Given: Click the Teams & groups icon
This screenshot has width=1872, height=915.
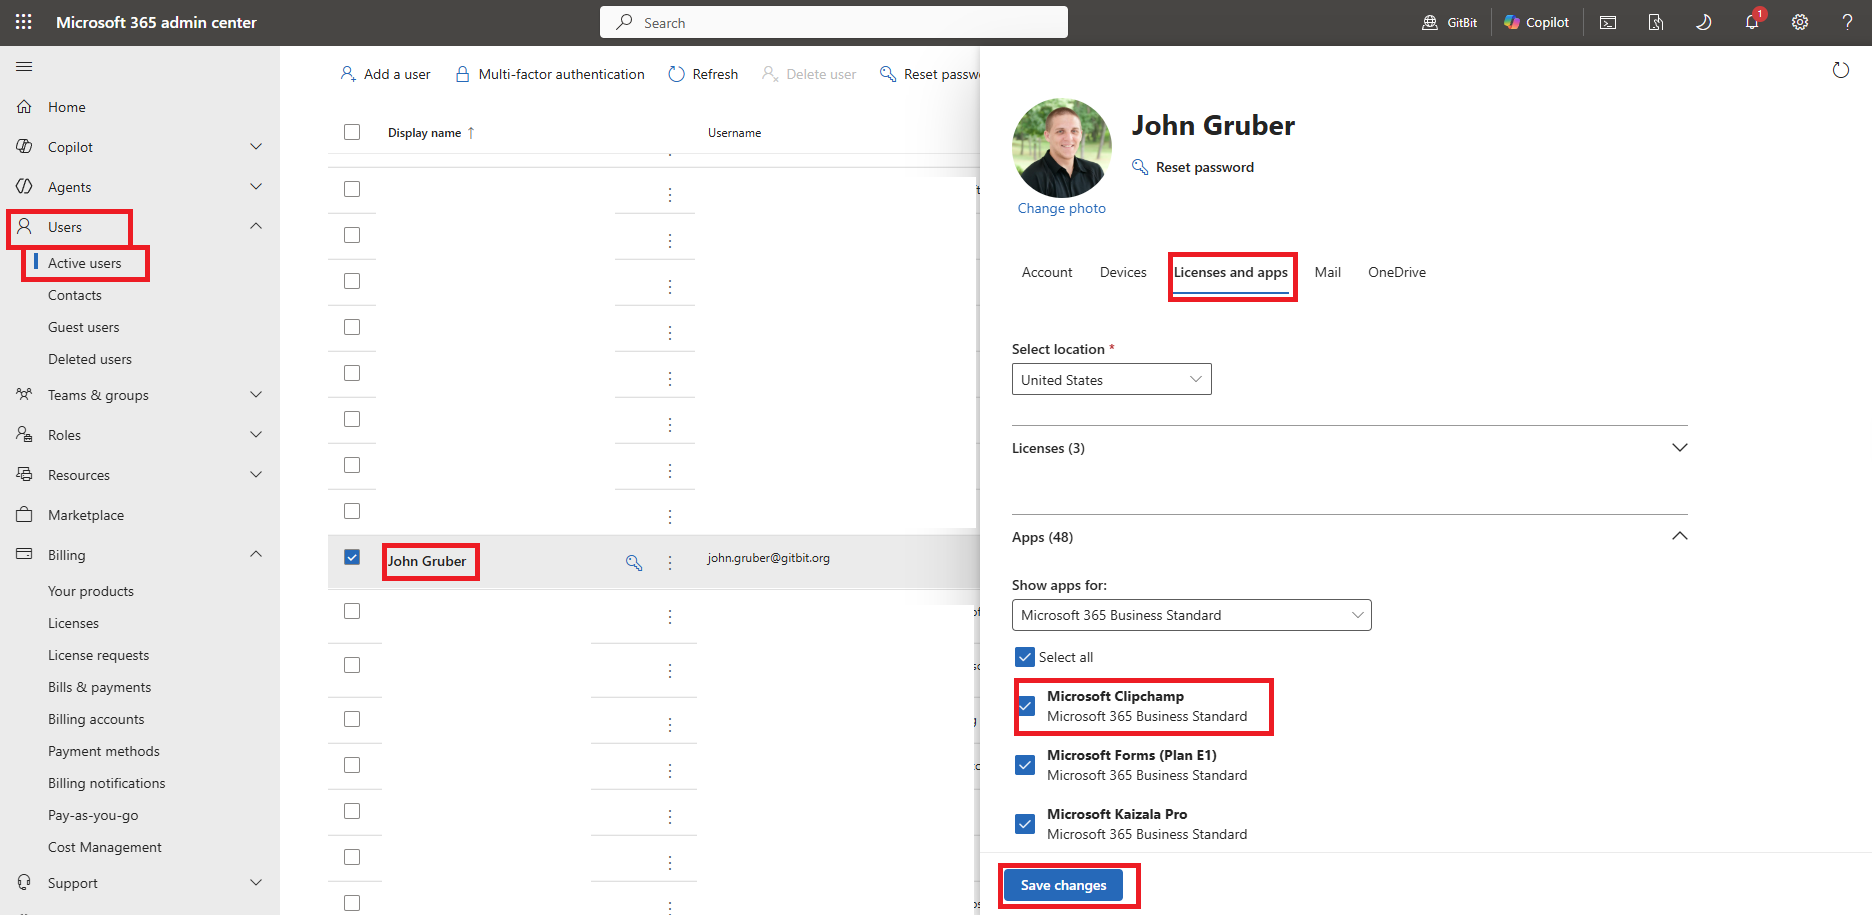Looking at the screenshot, I should (x=24, y=394).
